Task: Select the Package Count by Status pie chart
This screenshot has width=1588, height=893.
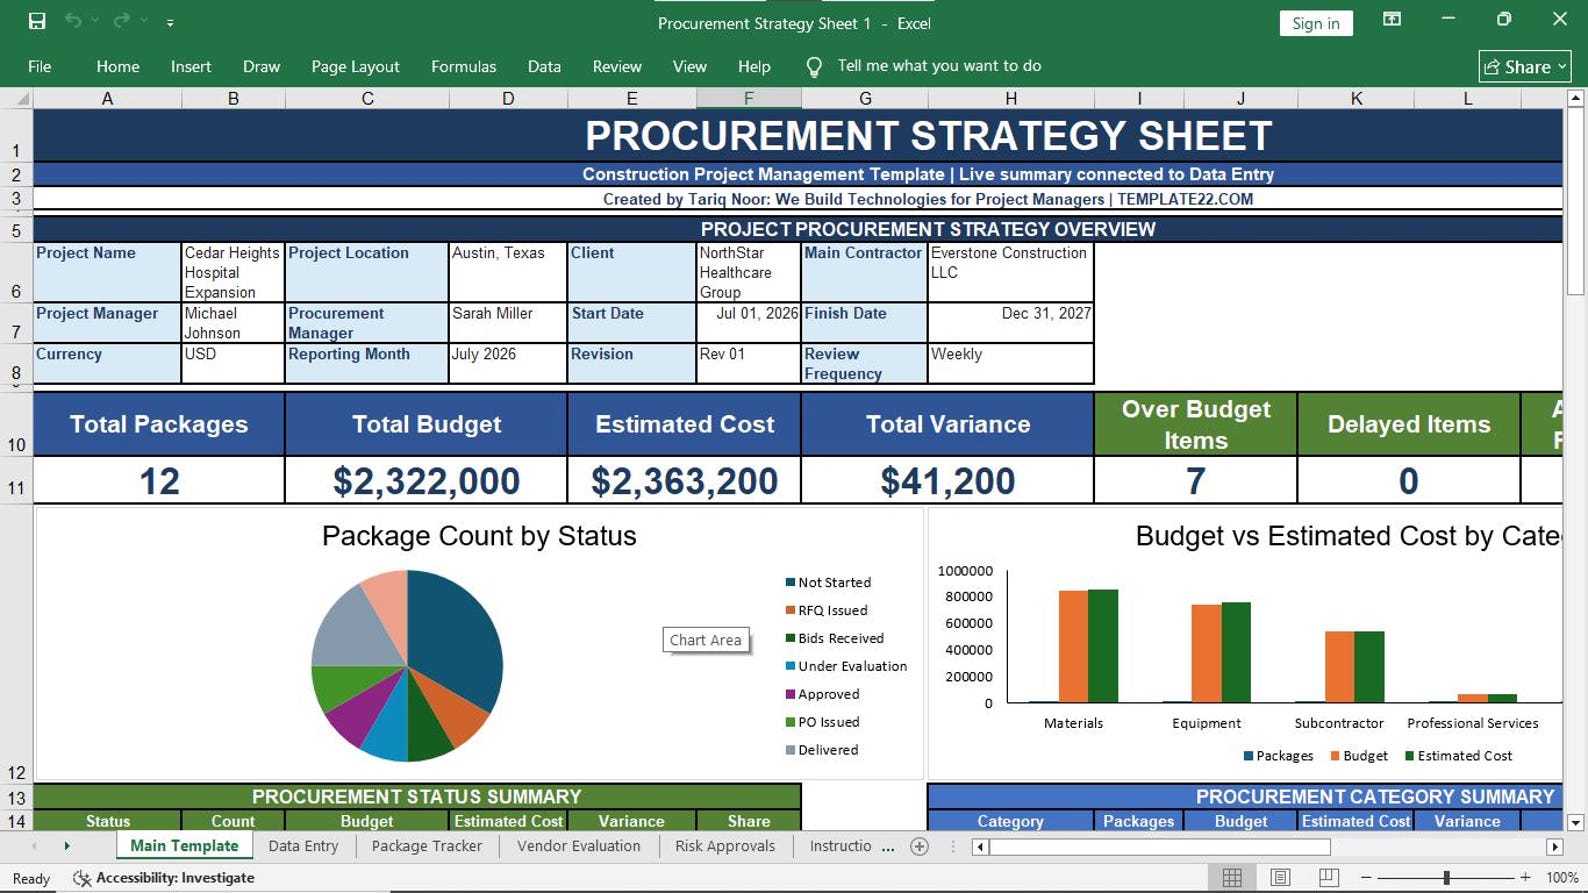Action: pos(407,665)
